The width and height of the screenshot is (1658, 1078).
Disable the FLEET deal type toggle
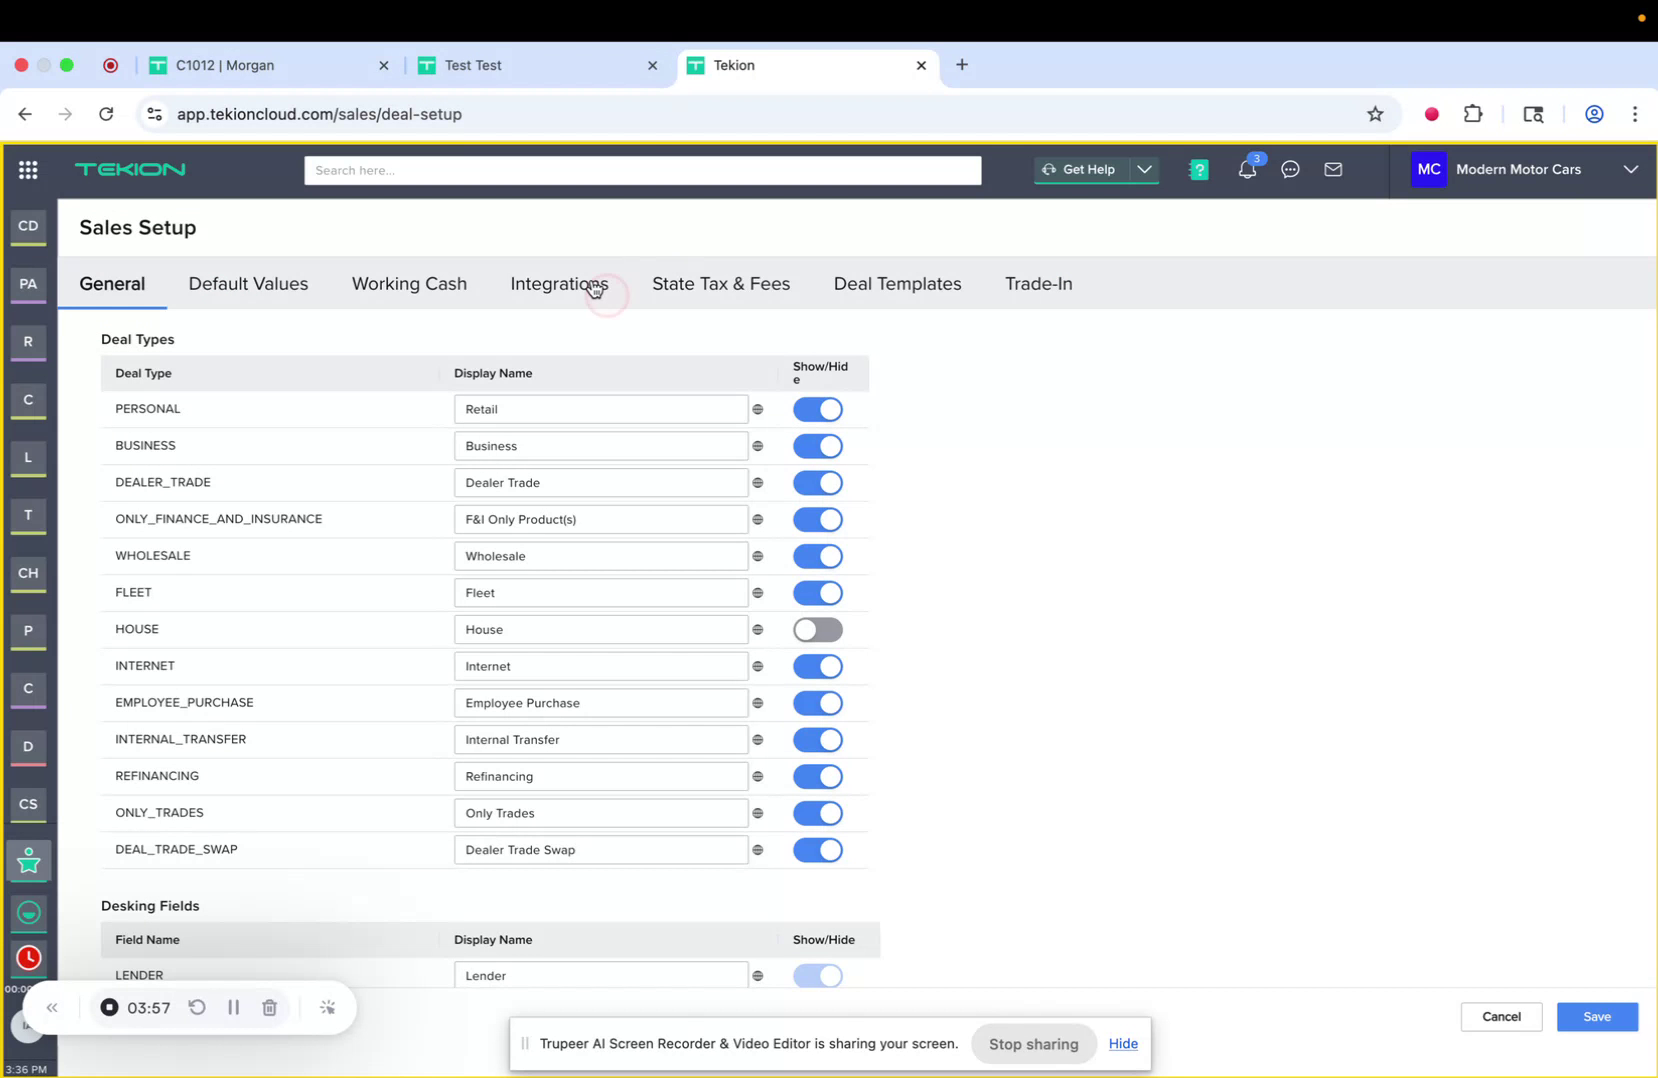(818, 593)
